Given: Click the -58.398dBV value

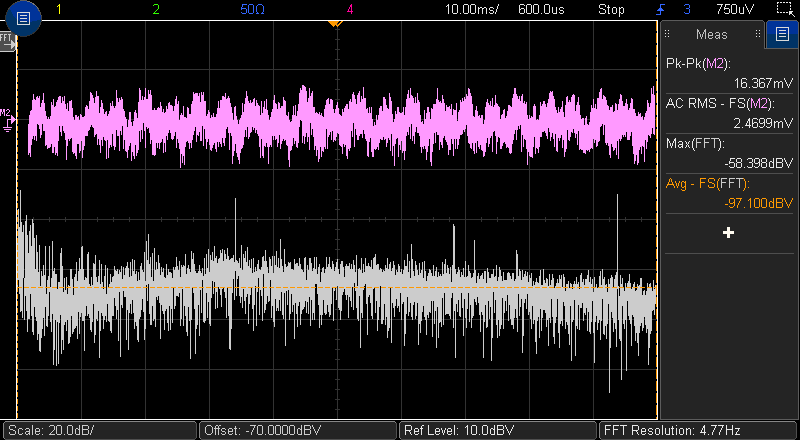Looking at the screenshot, I should point(759,163).
